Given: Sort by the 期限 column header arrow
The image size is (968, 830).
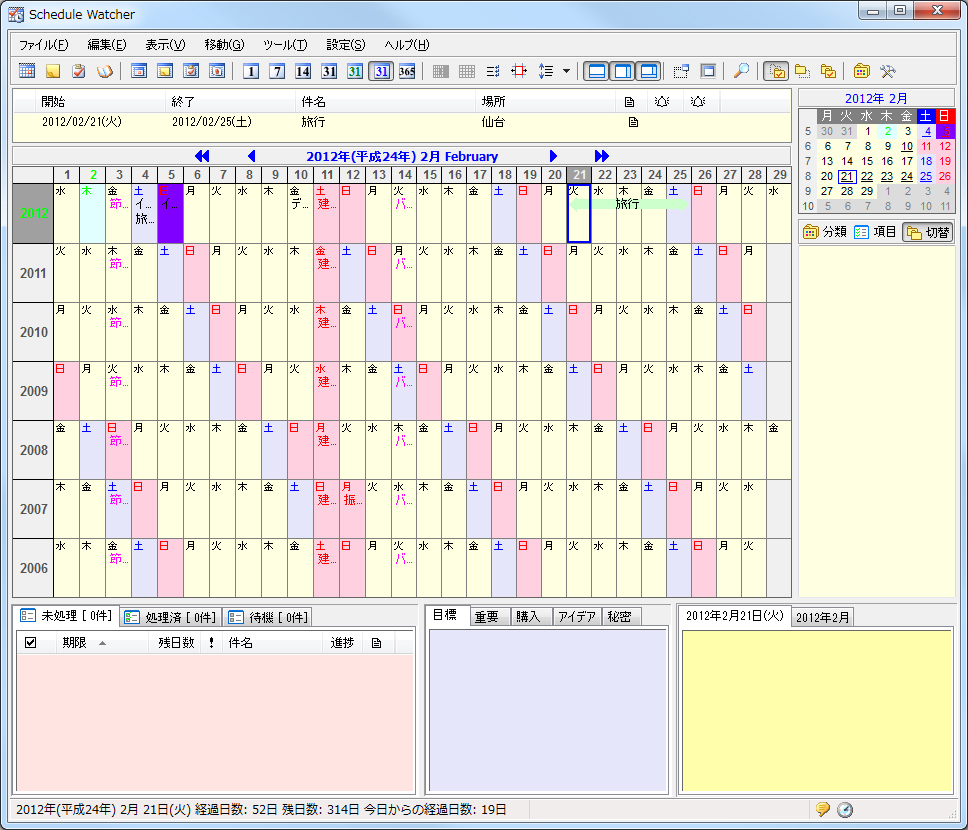Looking at the screenshot, I should (x=102, y=643).
